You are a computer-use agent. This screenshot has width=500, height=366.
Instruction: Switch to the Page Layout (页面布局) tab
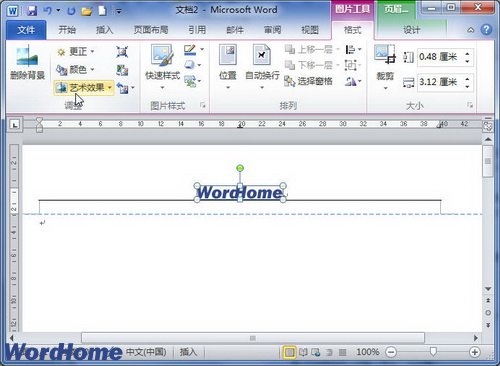click(151, 30)
